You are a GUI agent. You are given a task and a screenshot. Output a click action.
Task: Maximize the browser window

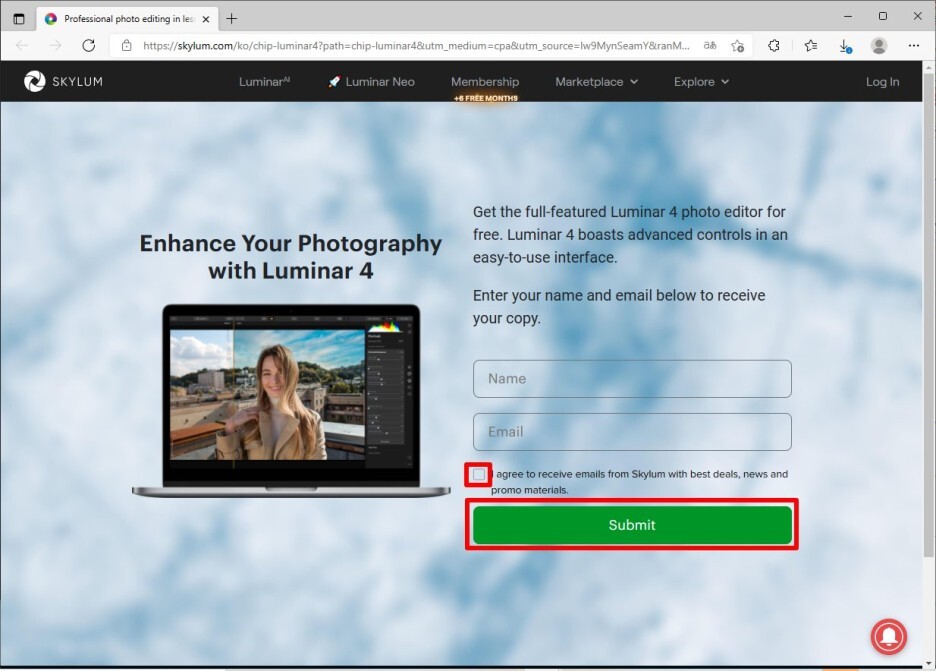point(883,16)
